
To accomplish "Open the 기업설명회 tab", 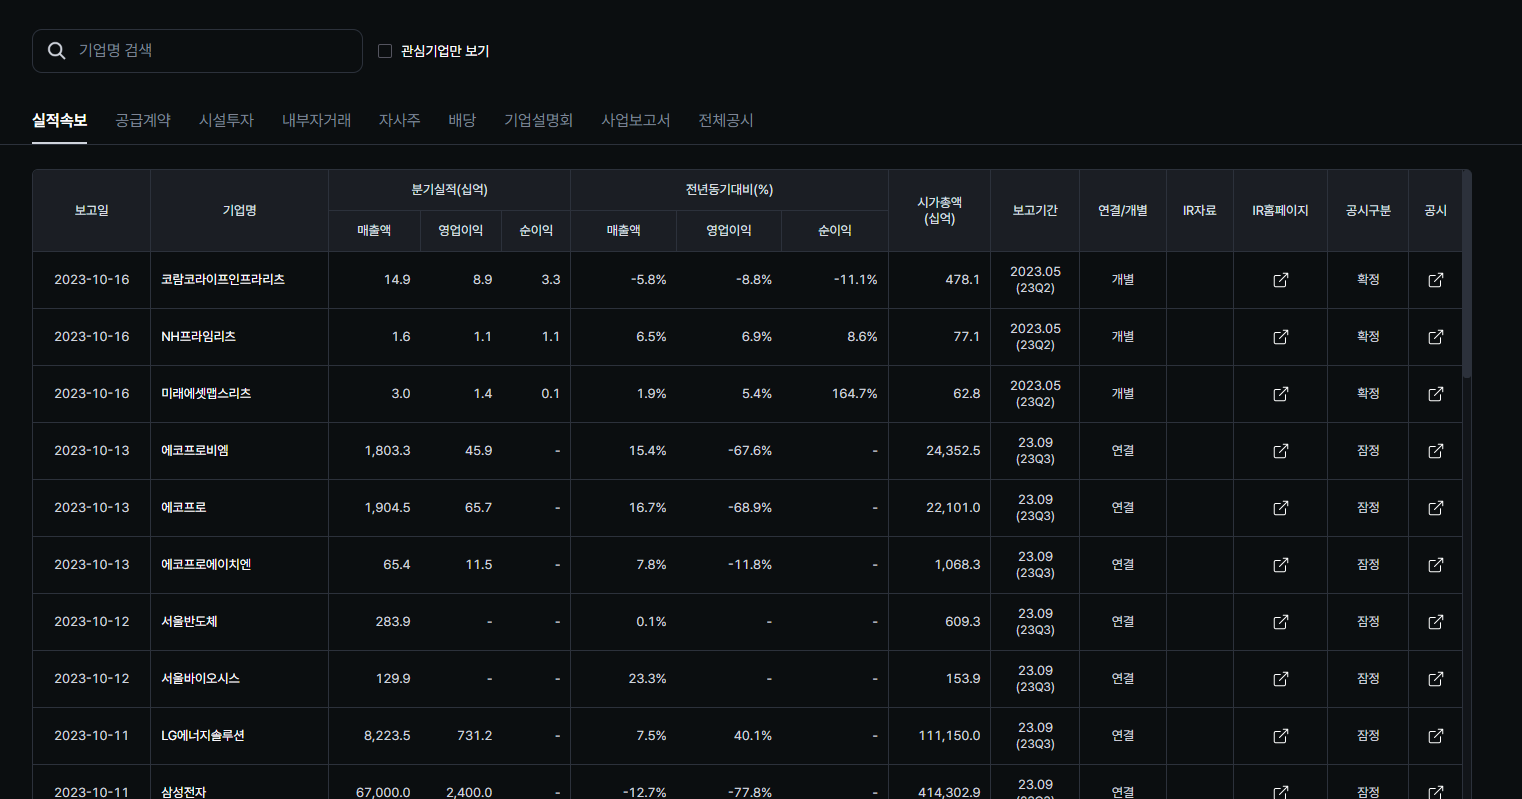I will click(538, 120).
